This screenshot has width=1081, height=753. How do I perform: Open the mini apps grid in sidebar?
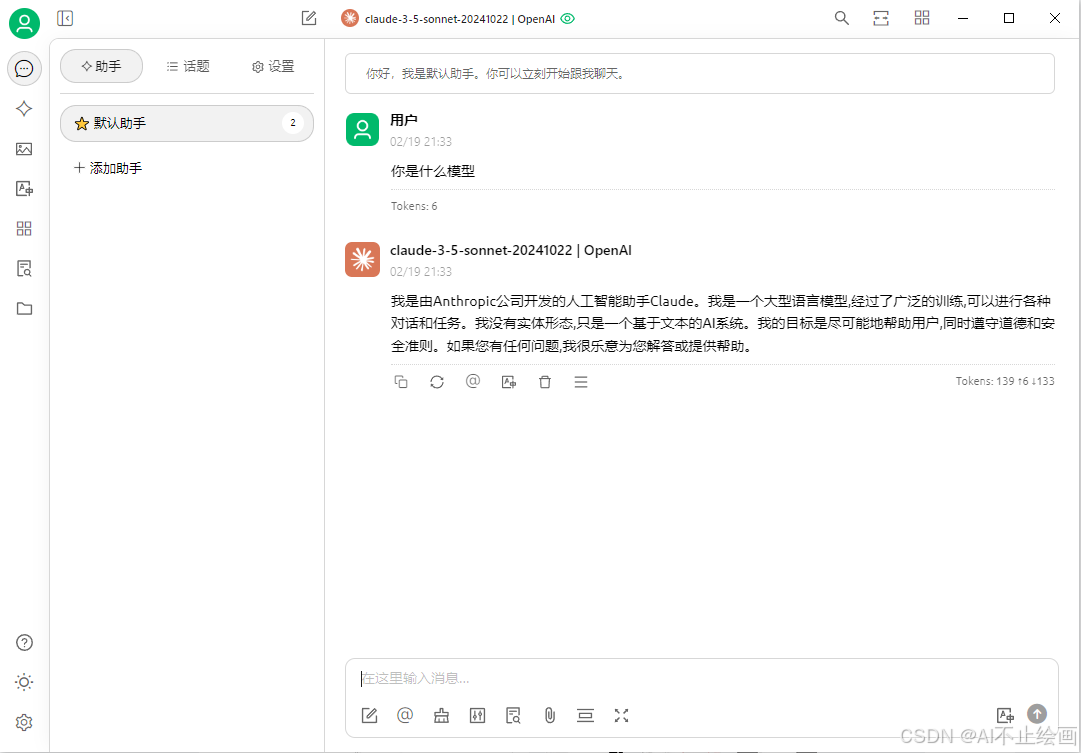coord(24,228)
